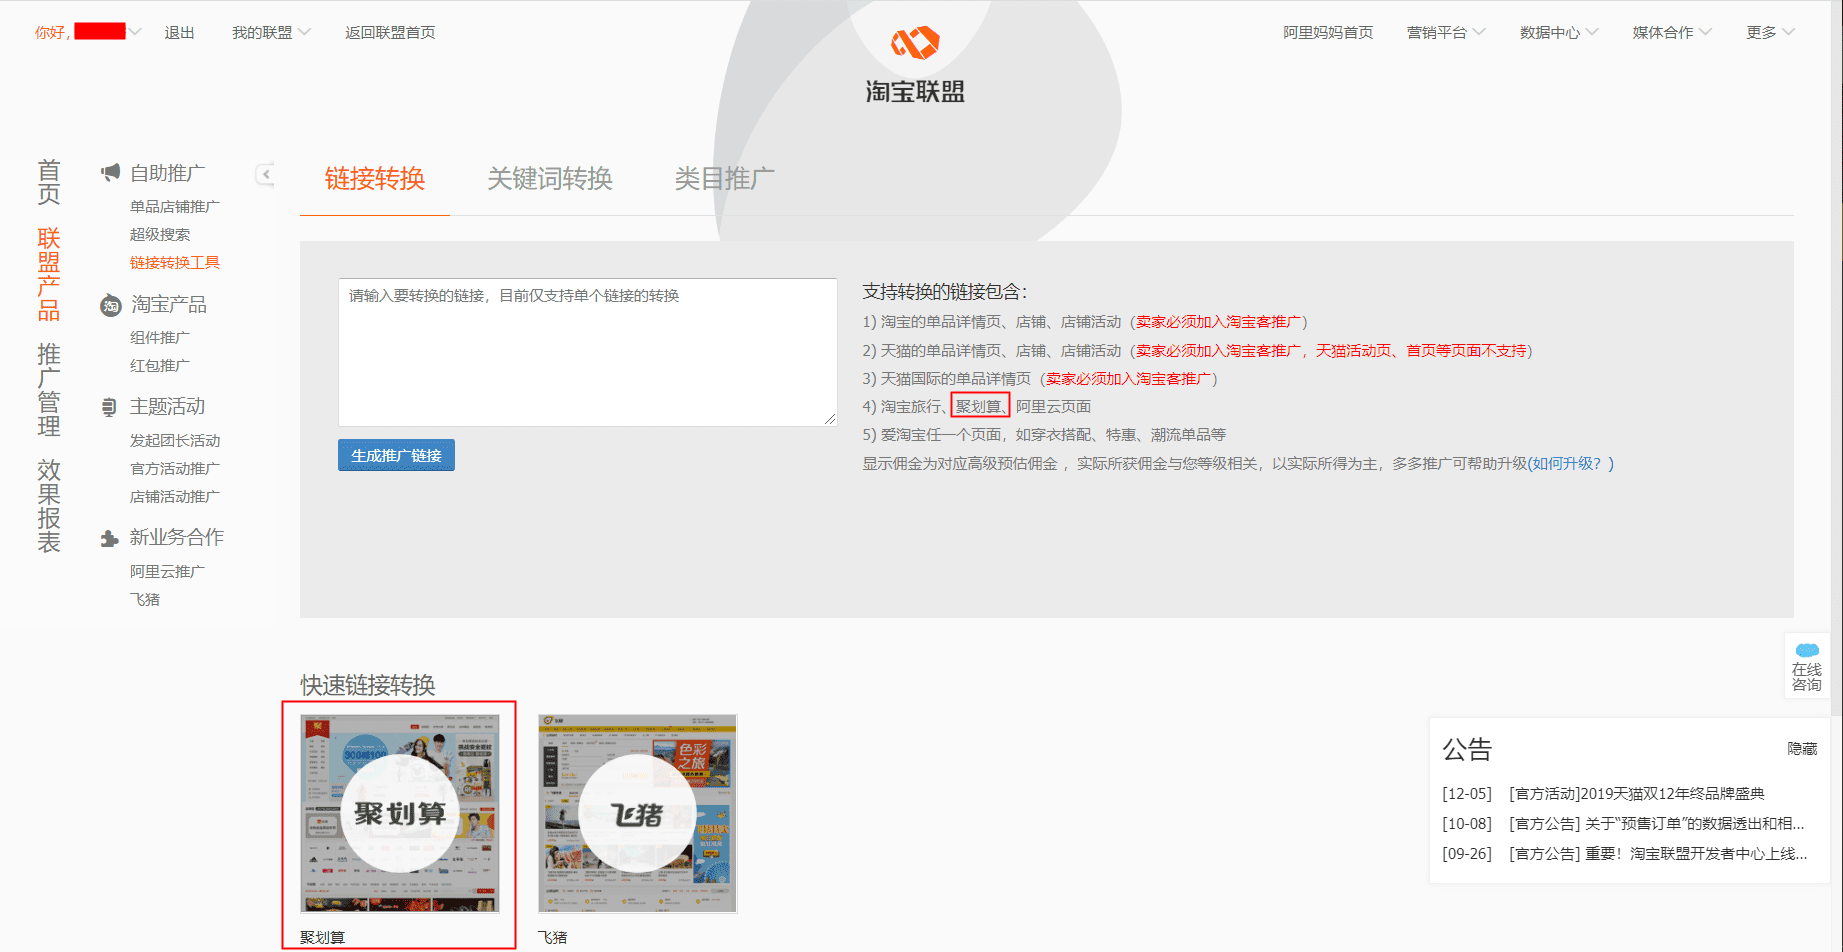
Task: Click 隐藏 to hide announcements
Action: pyautogui.click(x=1802, y=749)
